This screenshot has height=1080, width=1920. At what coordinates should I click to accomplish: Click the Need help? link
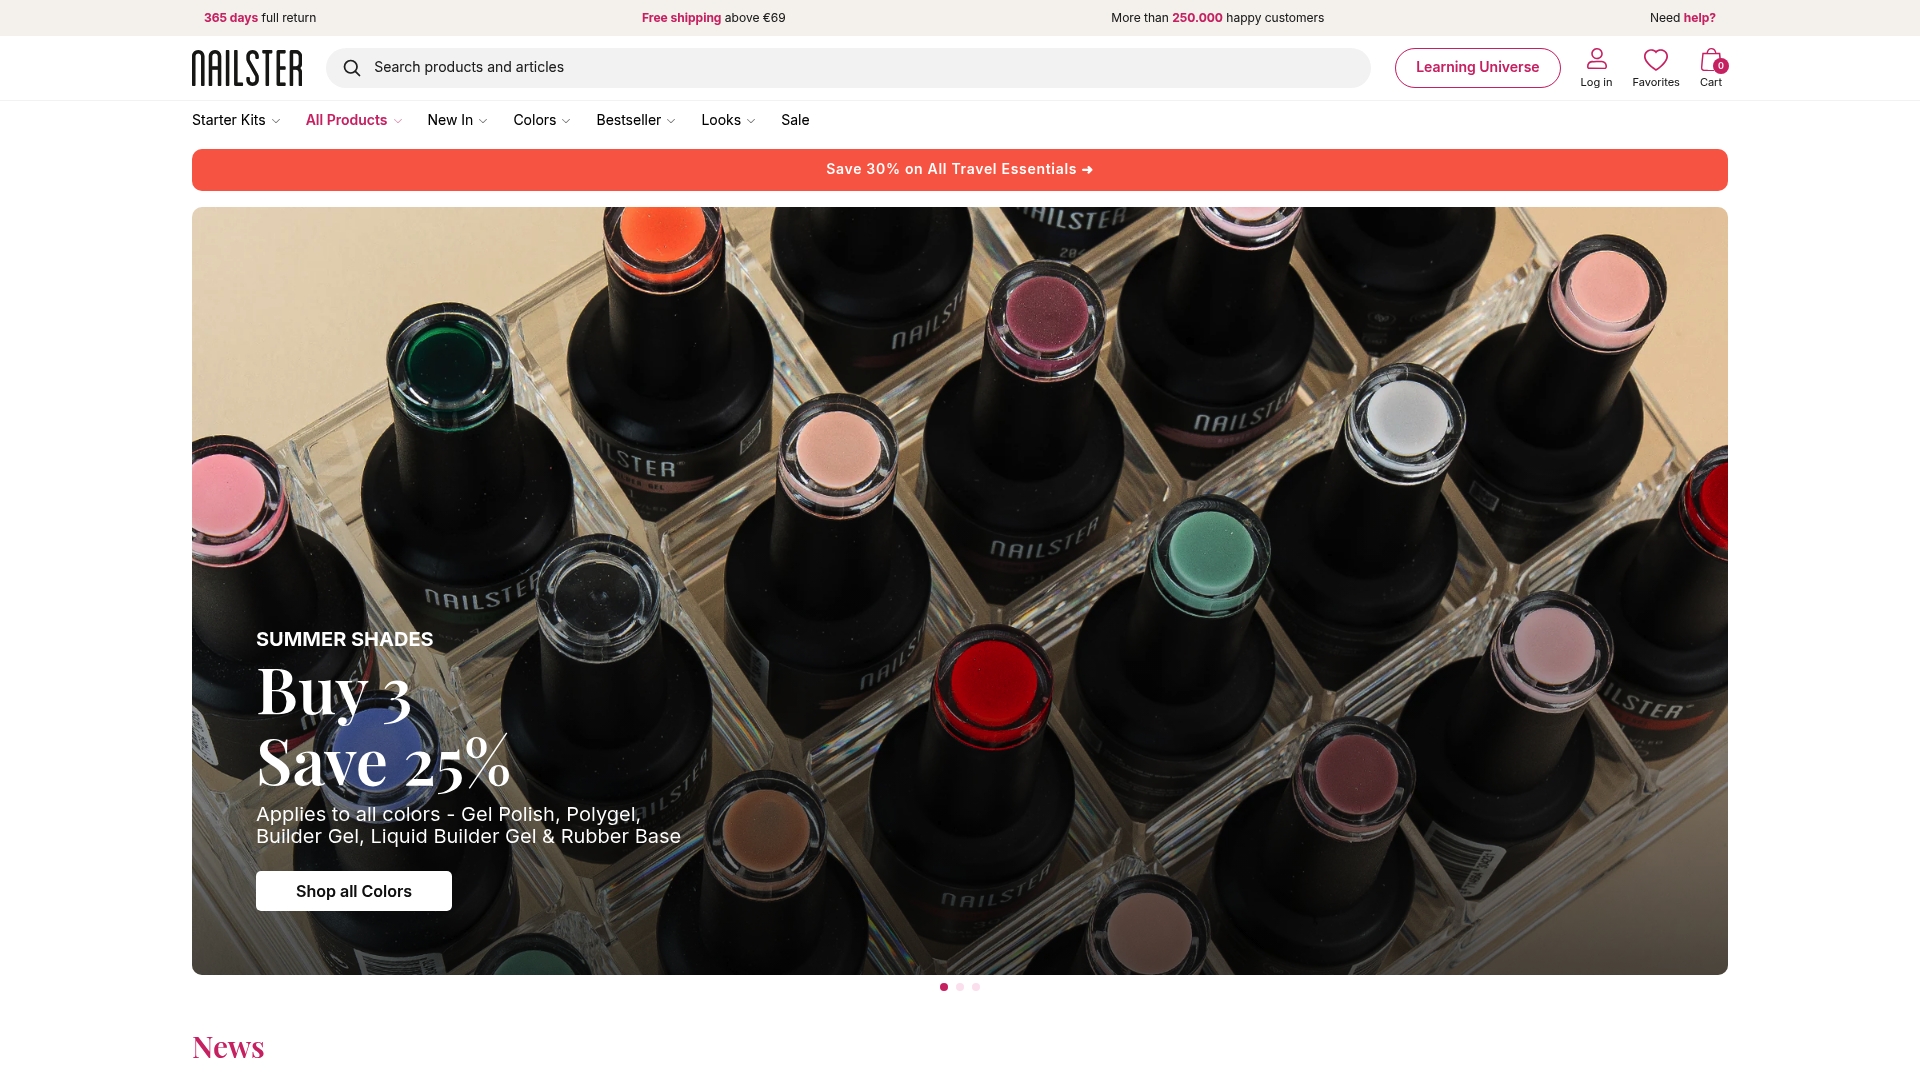click(x=1683, y=18)
